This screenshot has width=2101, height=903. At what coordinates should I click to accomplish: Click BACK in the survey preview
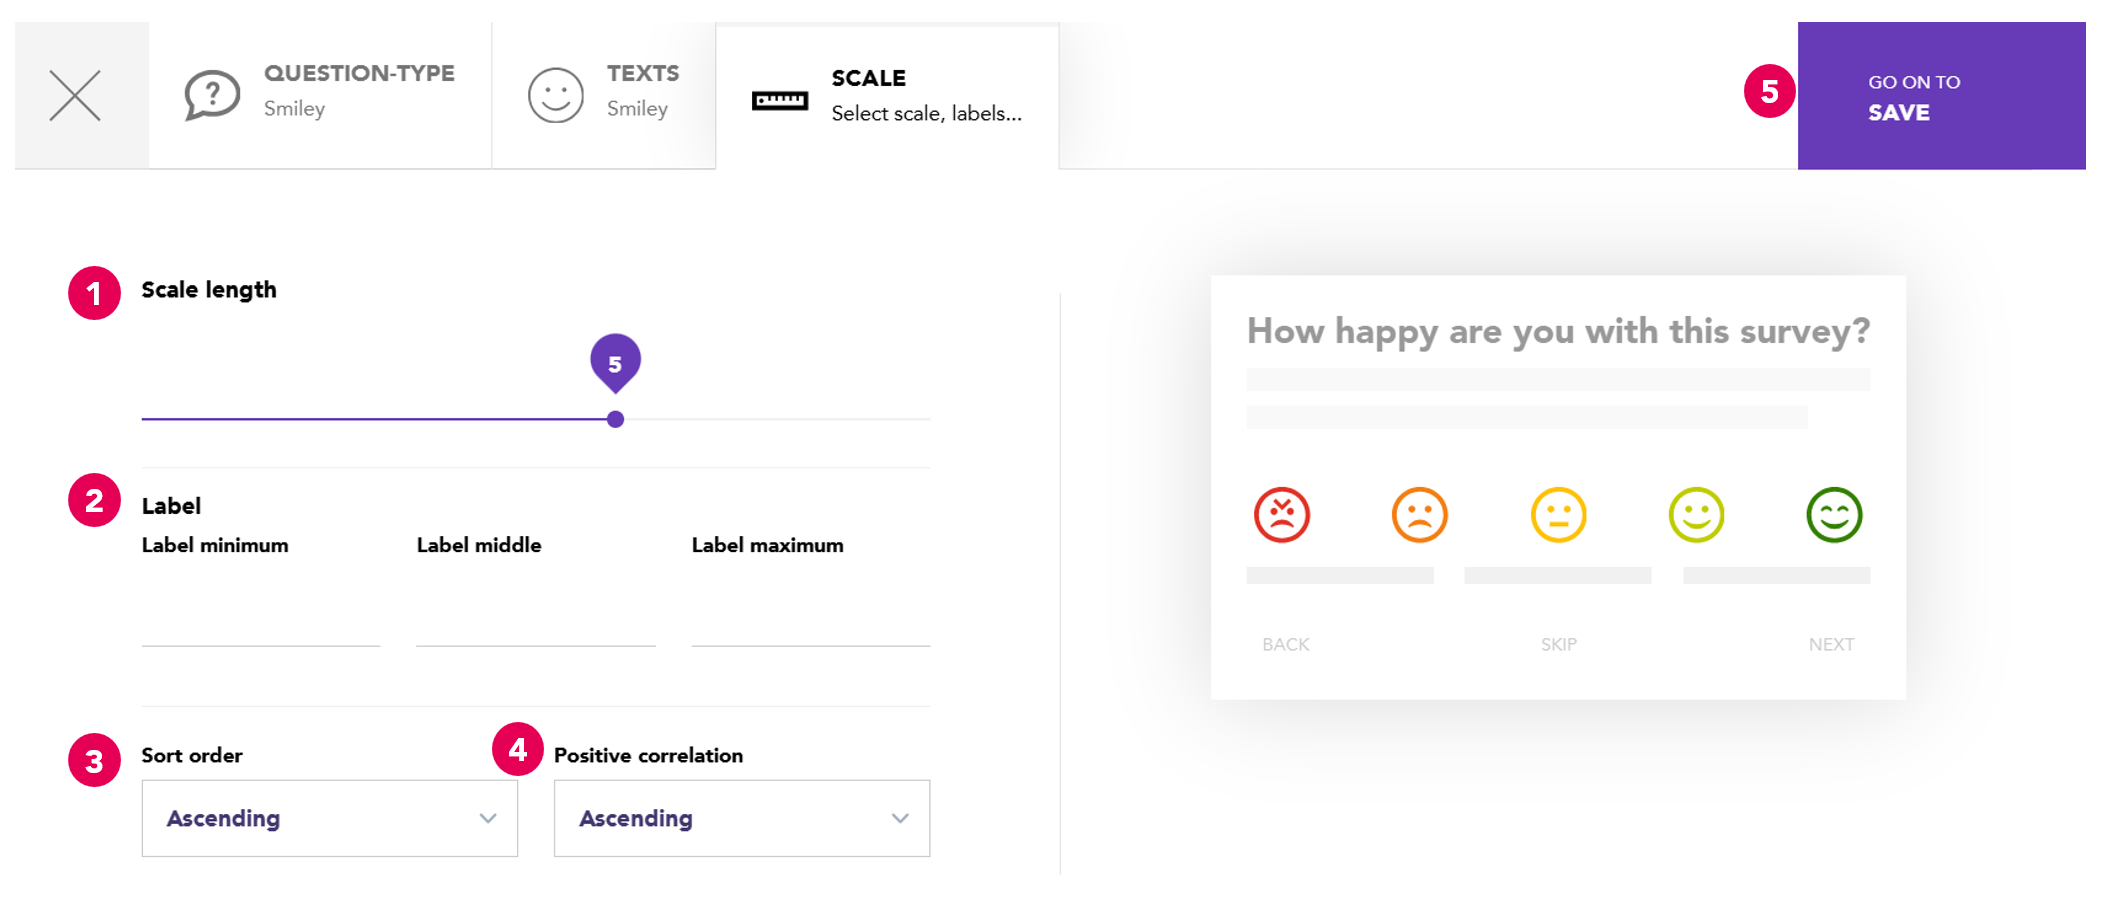coord(1286,645)
